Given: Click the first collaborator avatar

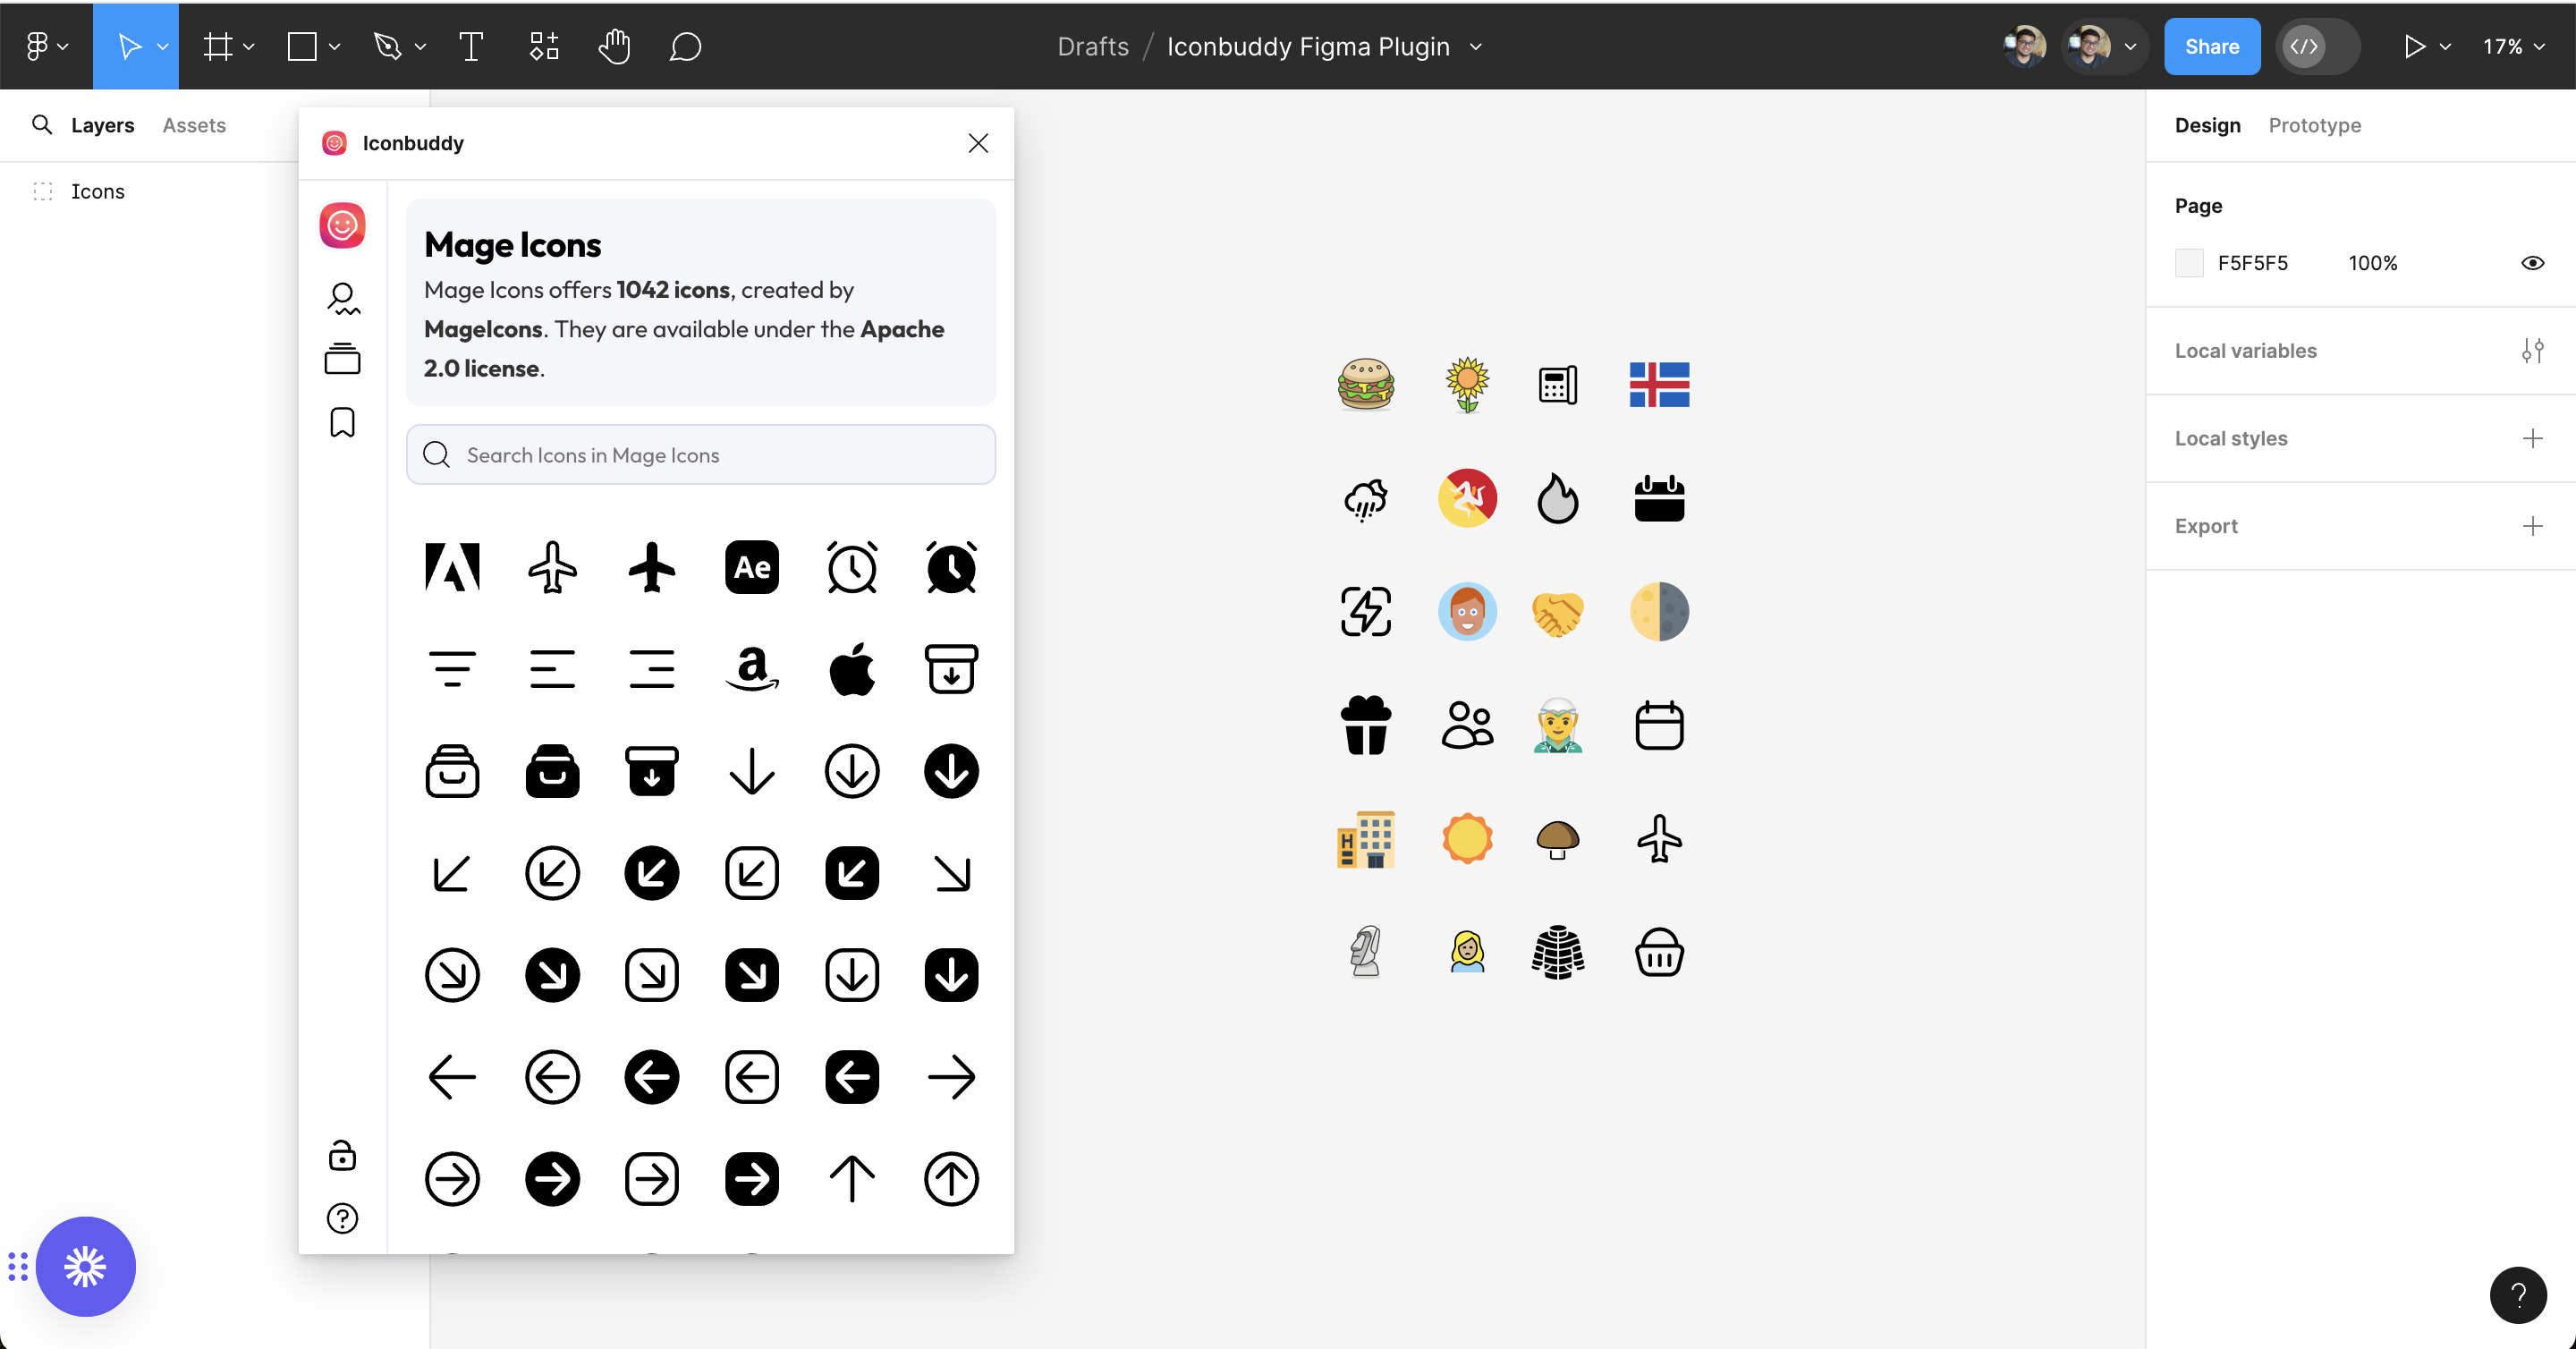Looking at the screenshot, I should [2024, 46].
